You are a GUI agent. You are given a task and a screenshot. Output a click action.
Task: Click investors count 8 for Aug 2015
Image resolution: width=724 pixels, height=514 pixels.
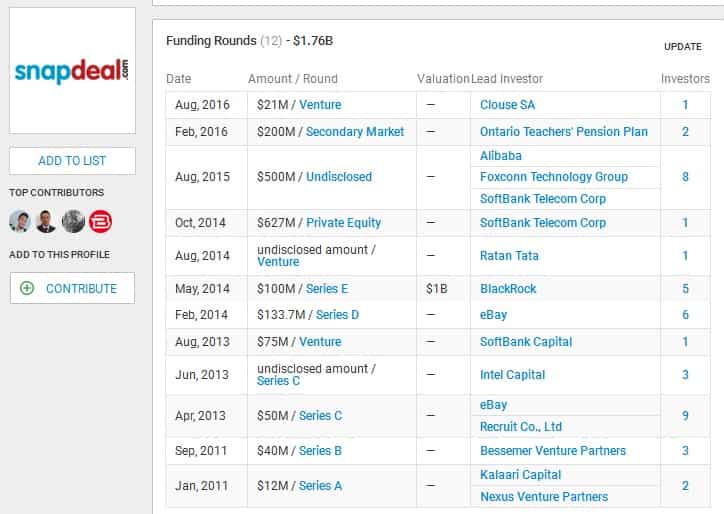click(685, 177)
